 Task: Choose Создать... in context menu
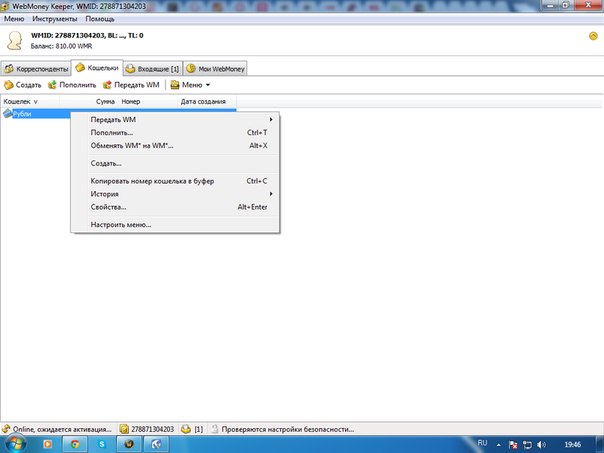point(175,163)
